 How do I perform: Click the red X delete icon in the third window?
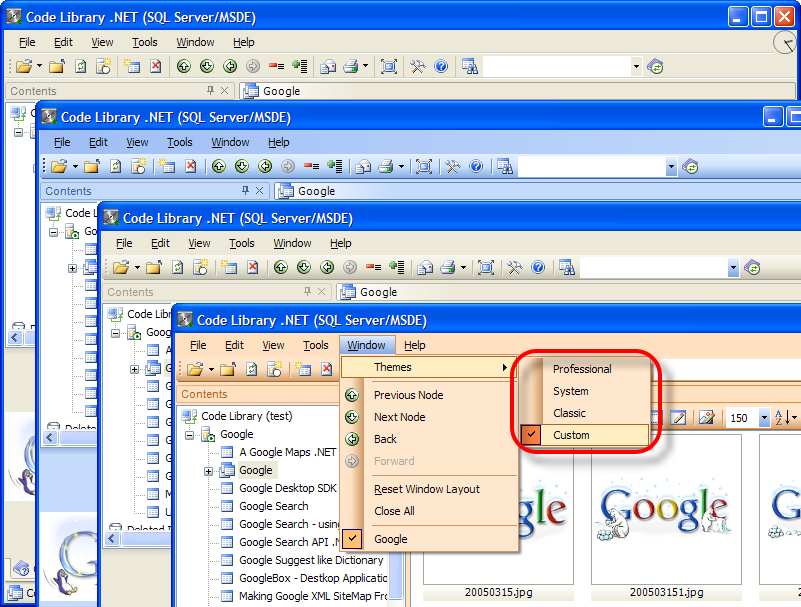[x=252, y=267]
